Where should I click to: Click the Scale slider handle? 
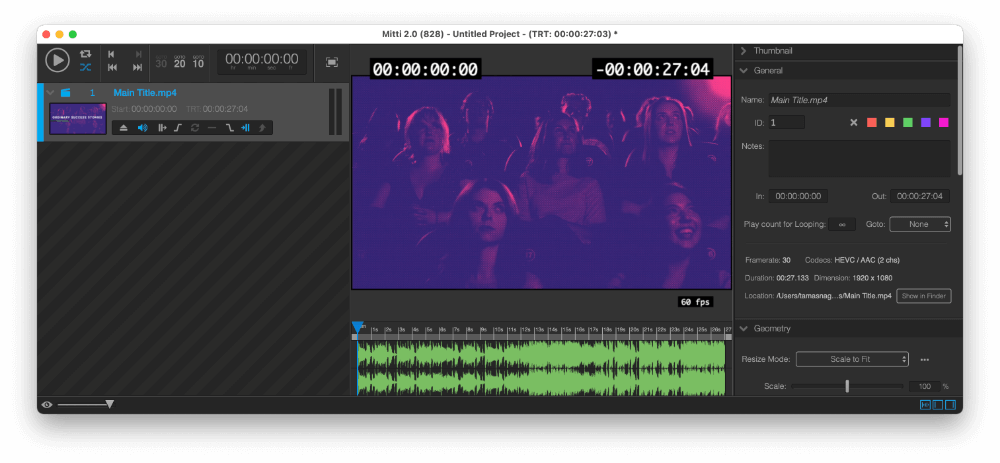(847, 386)
